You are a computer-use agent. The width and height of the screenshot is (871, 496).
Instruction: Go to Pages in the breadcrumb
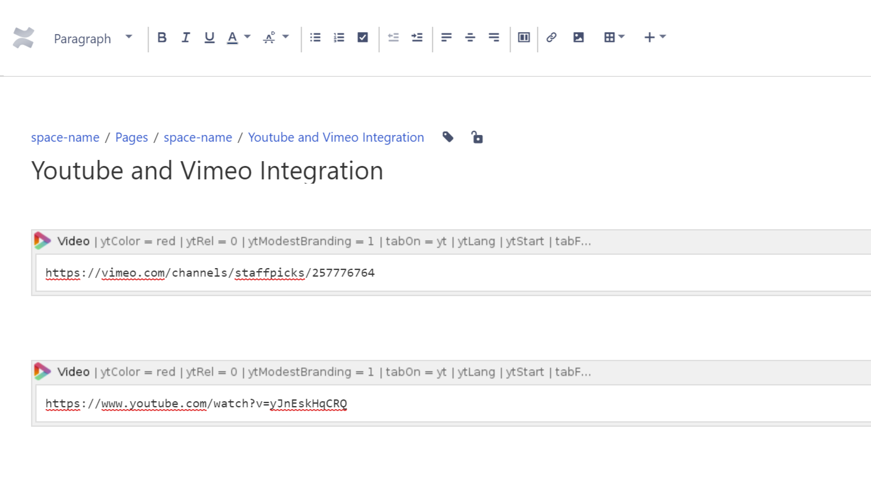pyautogui.click(x=131, y=137)
